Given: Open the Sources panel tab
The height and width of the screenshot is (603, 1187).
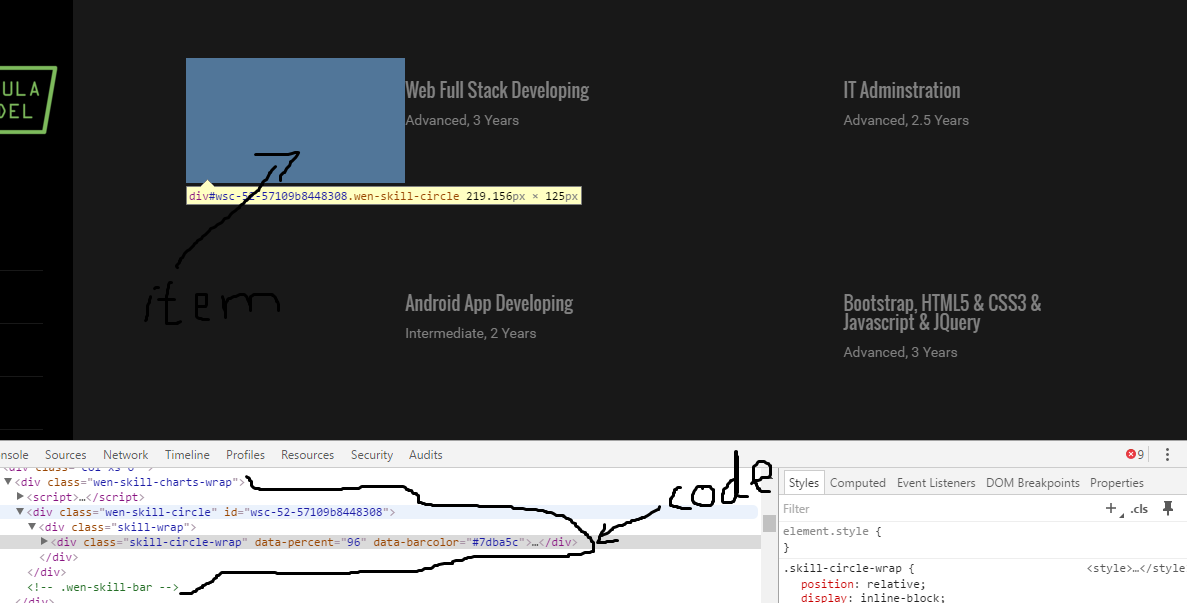Looking at the screenshot, I should pyautogui.click(x=65, y=455).
